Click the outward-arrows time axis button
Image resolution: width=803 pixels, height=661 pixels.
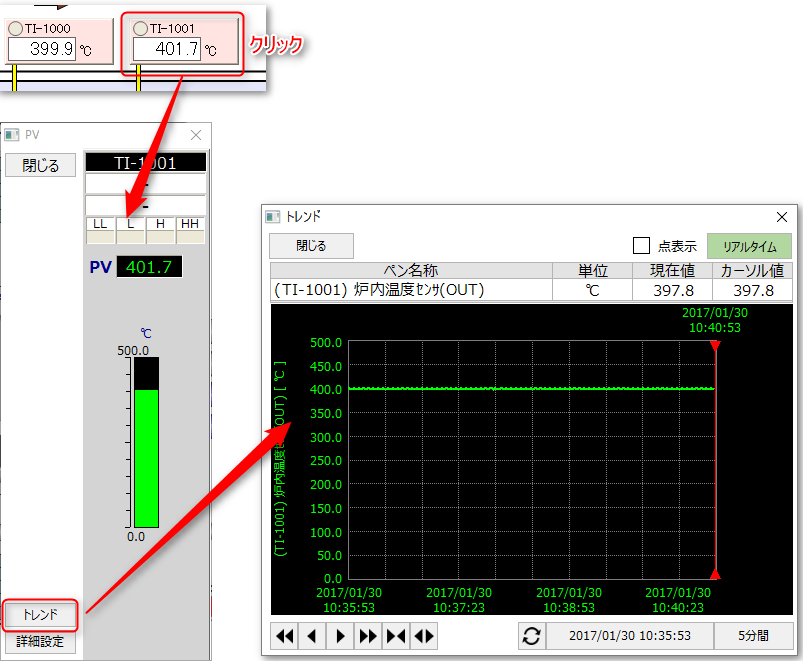click(424, 636)
